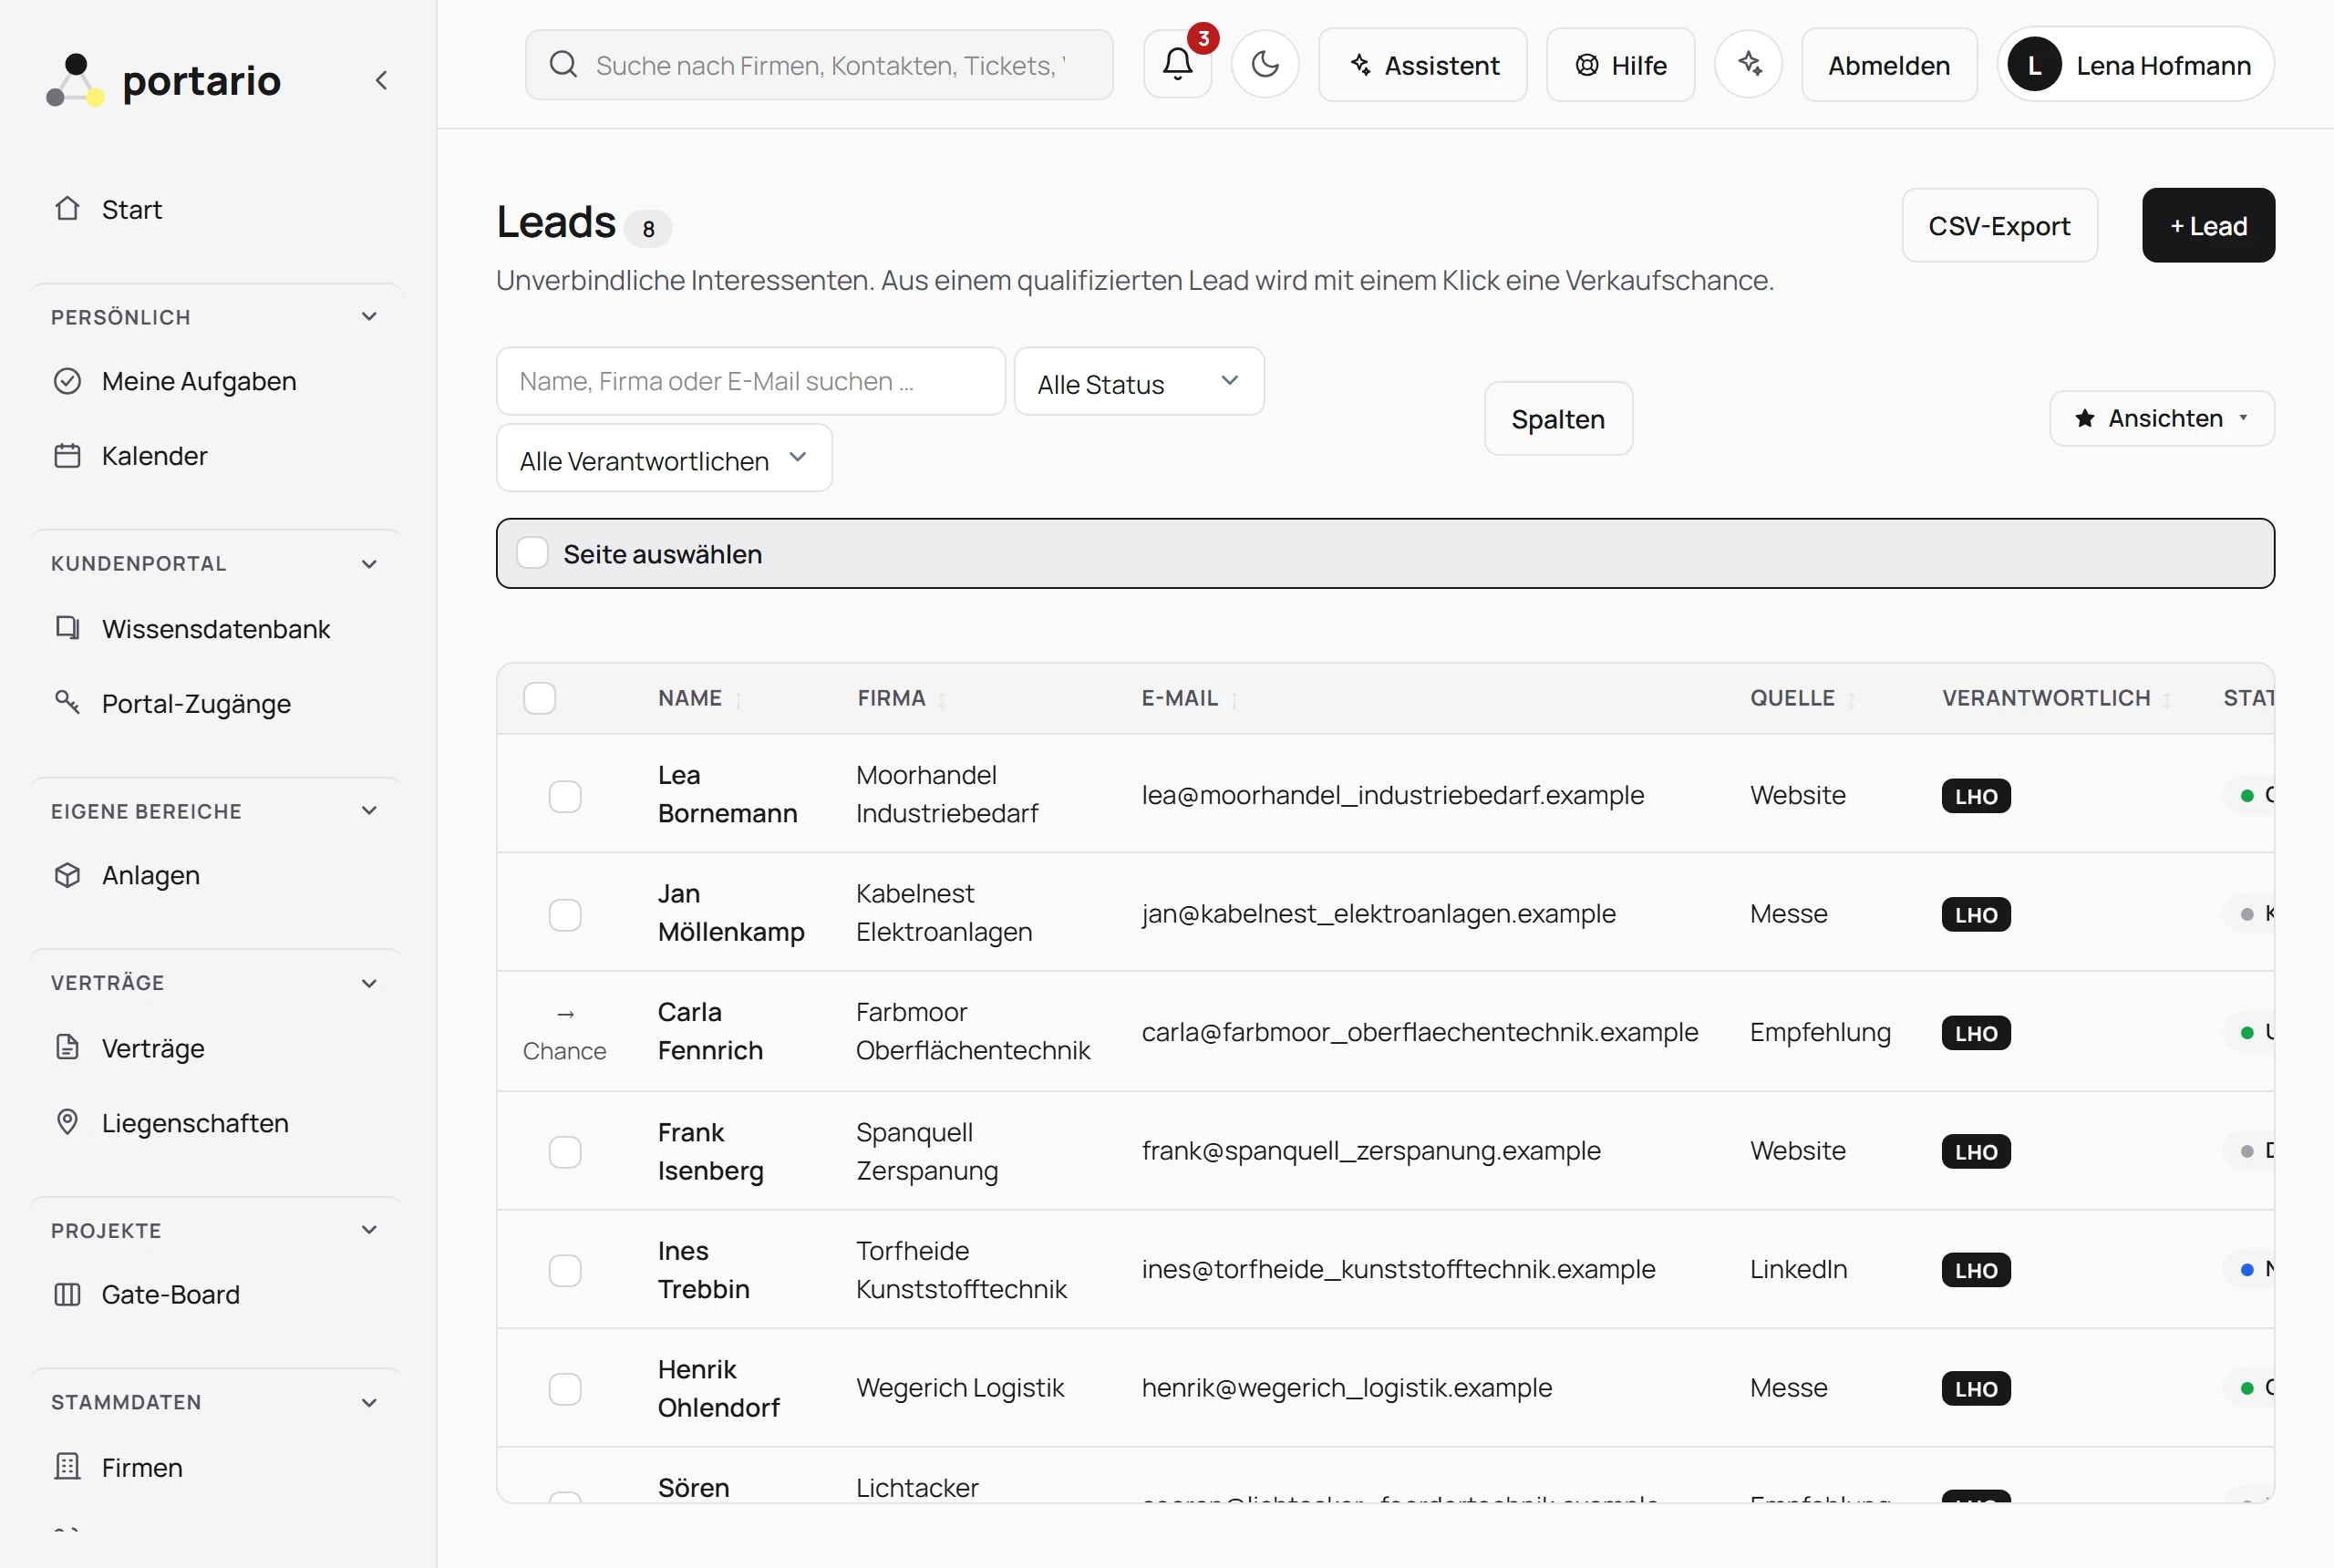
Task: Sort by FIRMA column sort arrows
Action: tap(942, 700)
